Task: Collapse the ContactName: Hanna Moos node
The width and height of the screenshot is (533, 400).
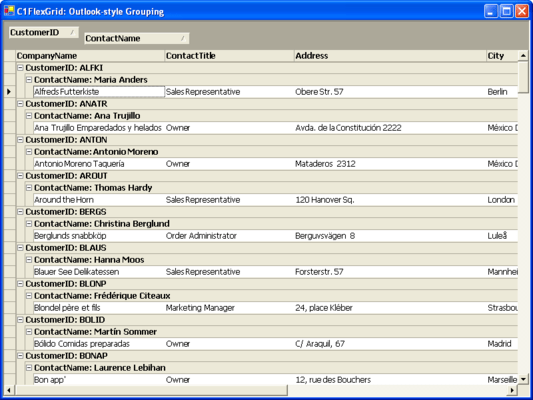Action: [x=29, y=260]
